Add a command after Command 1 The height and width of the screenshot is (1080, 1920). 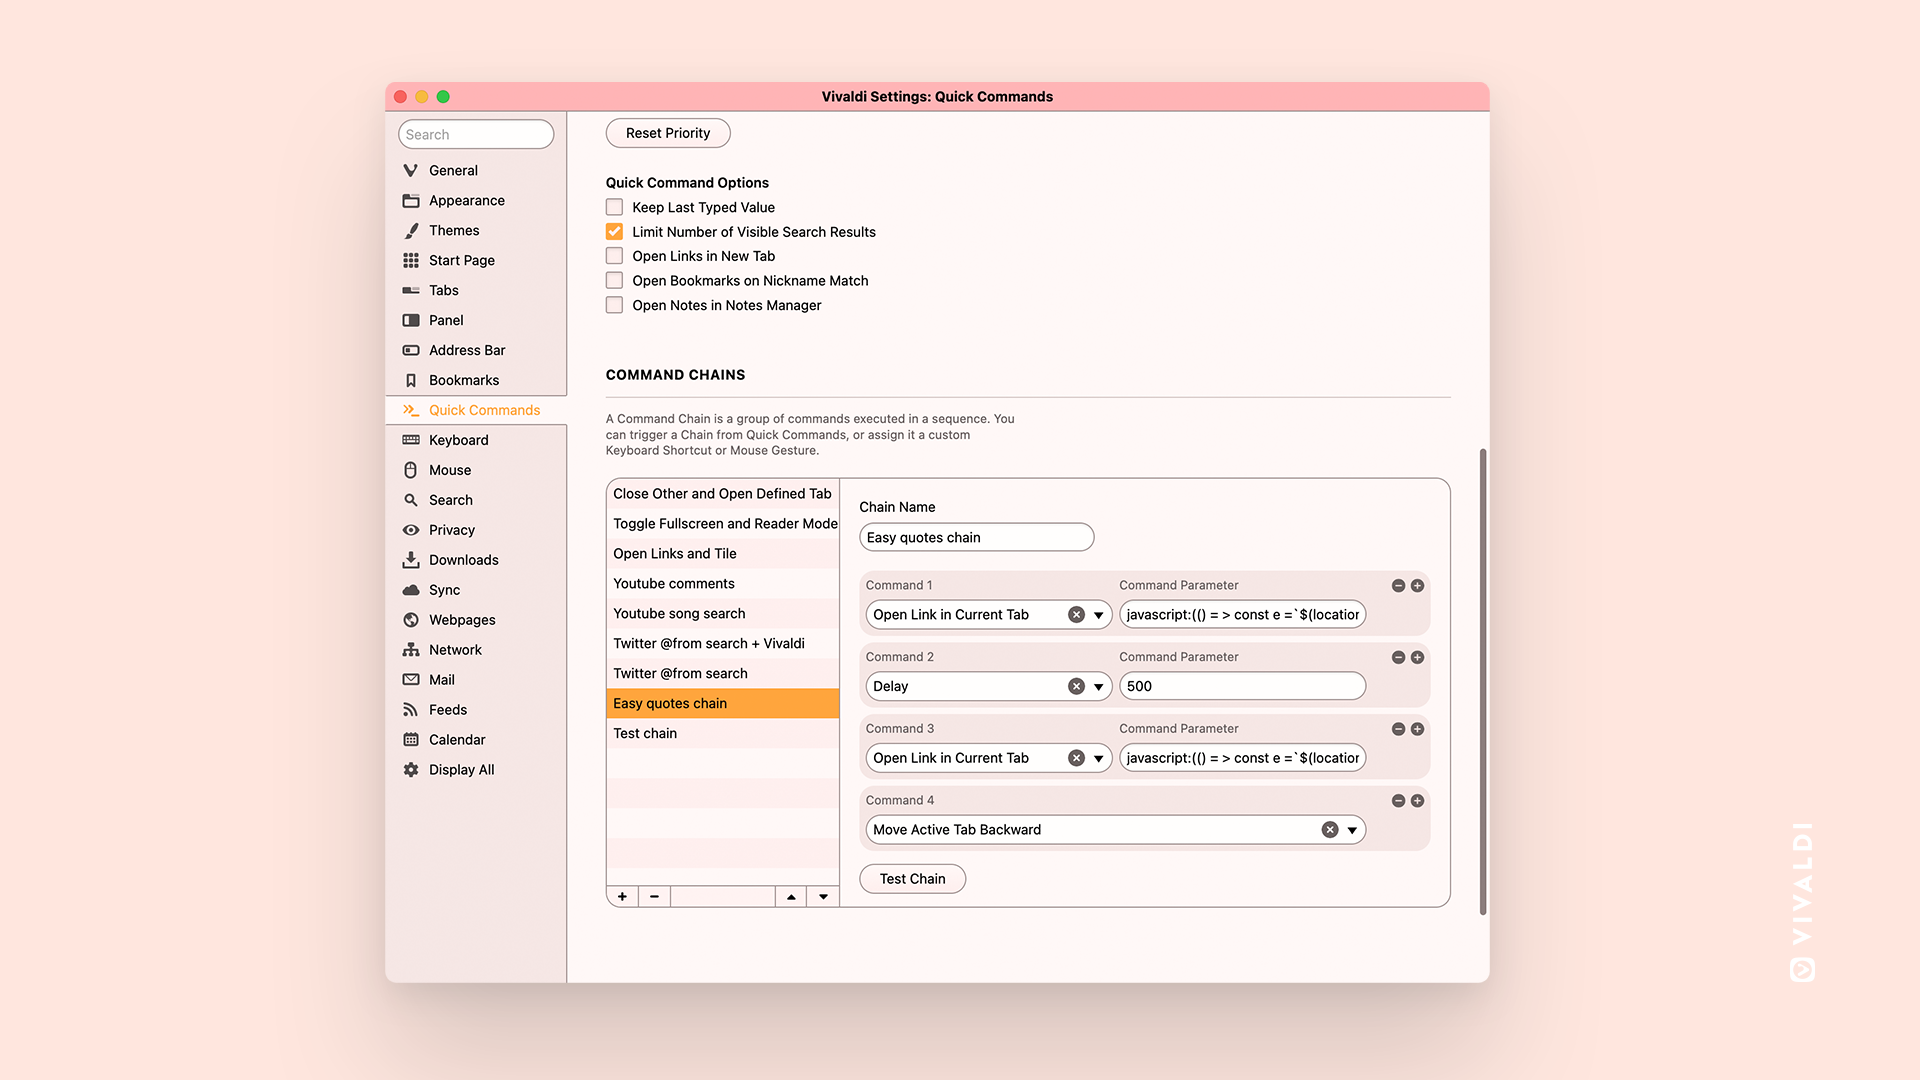pos(1417,586)
